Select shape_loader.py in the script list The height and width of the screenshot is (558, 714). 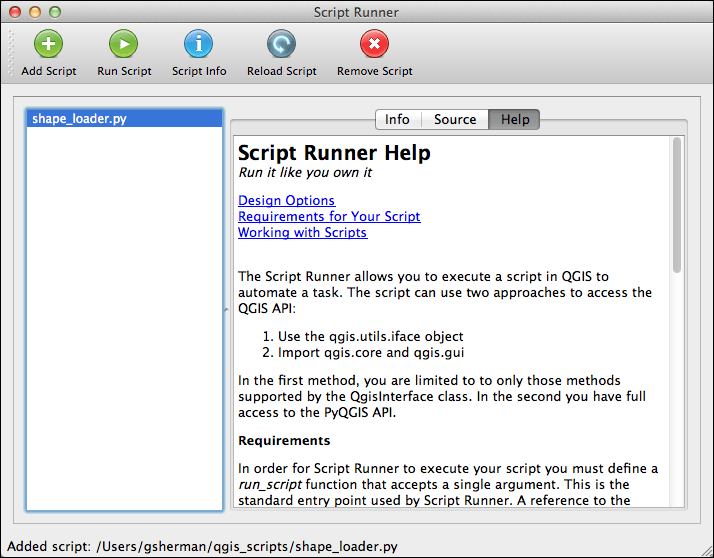124,119
